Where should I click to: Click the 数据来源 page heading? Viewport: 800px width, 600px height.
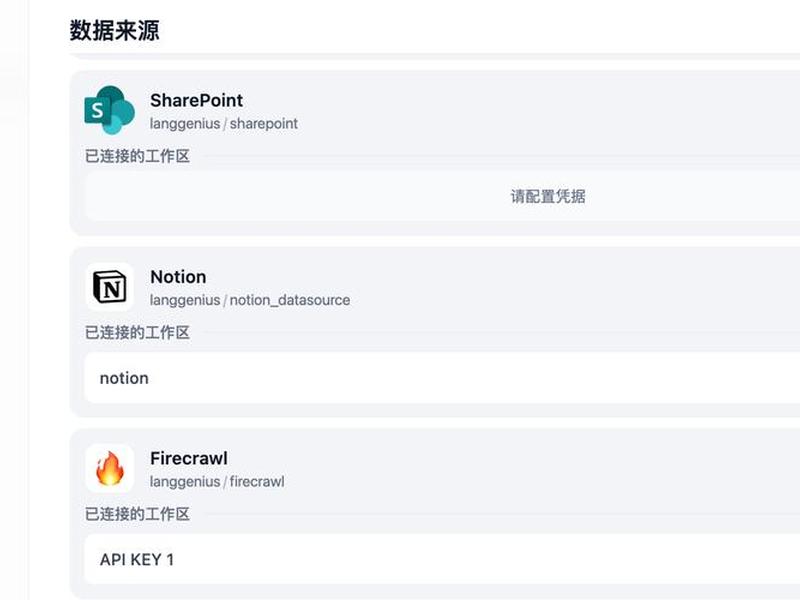[x=114, y=31]
